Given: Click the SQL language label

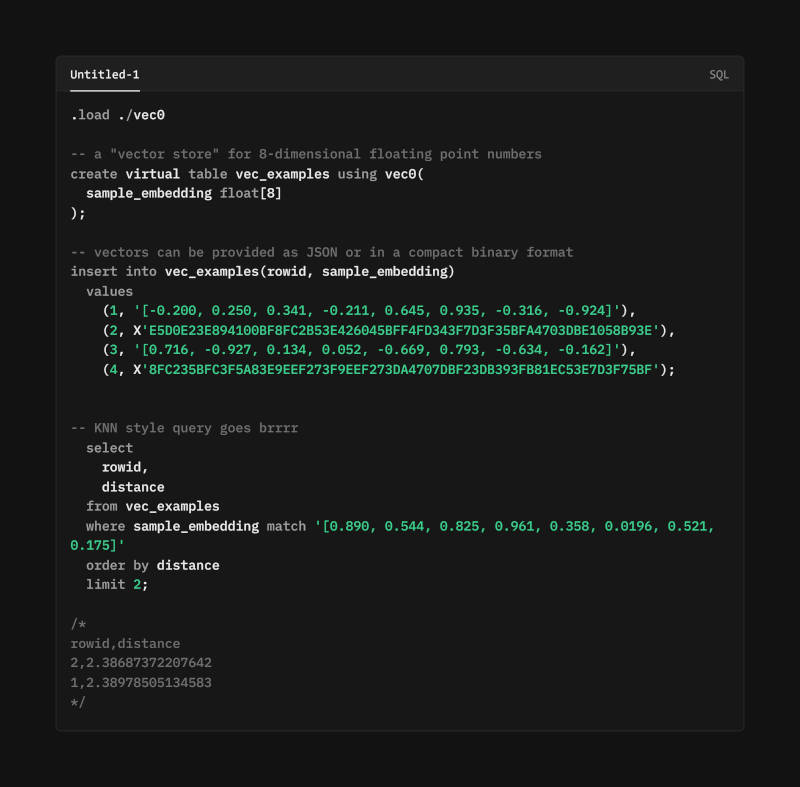Looking at the screenshot, I should point(718,75).
